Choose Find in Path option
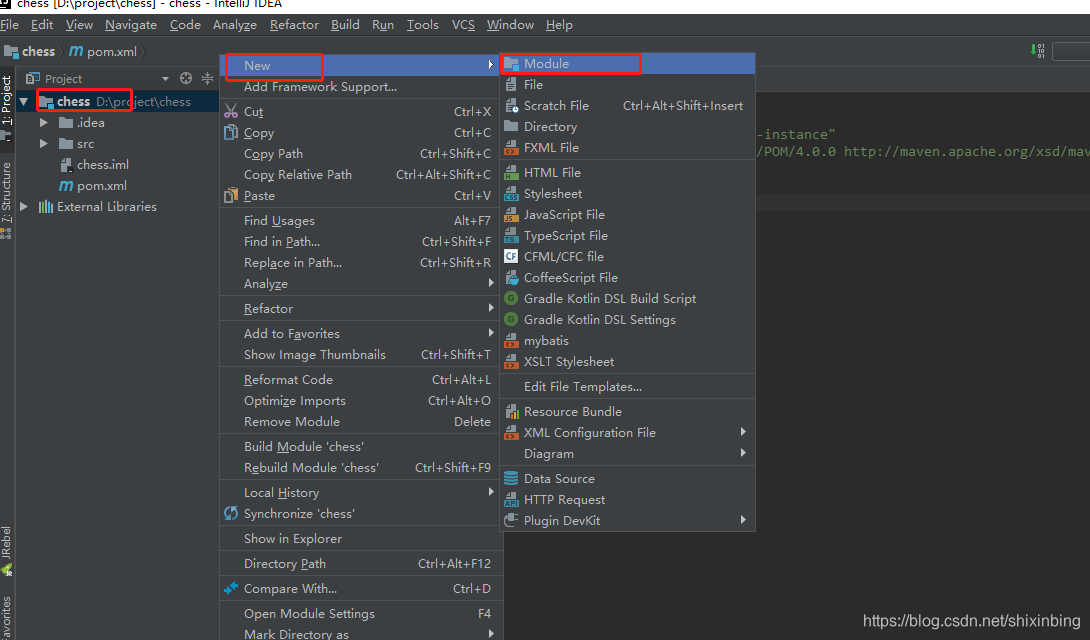The image size is (1090, 640). point(359,242)
